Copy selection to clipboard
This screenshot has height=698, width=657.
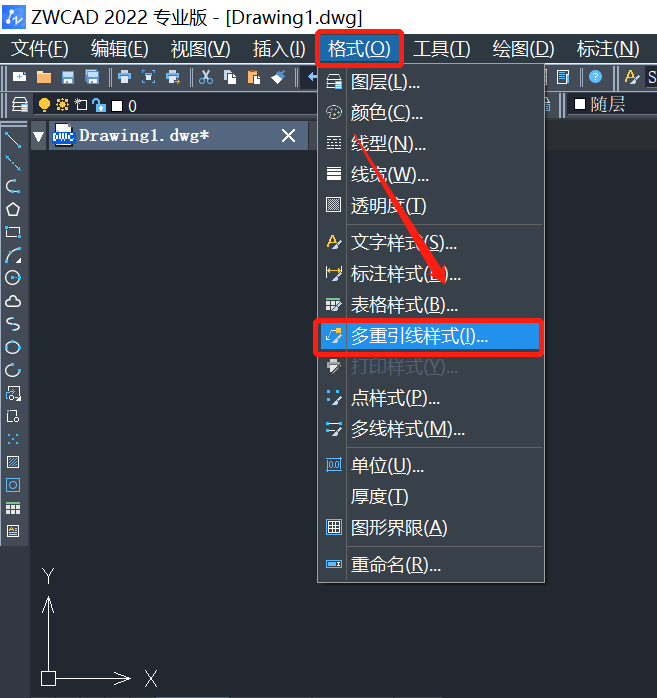pyautogui.click(x=230, y=77)
